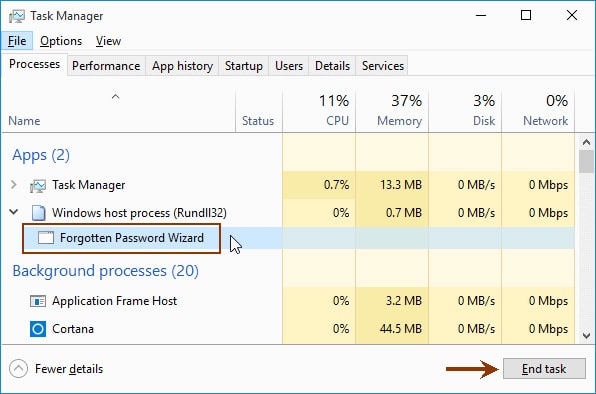Click Fewer details link
Screen dimensions: 596x394
pos(69,369)
